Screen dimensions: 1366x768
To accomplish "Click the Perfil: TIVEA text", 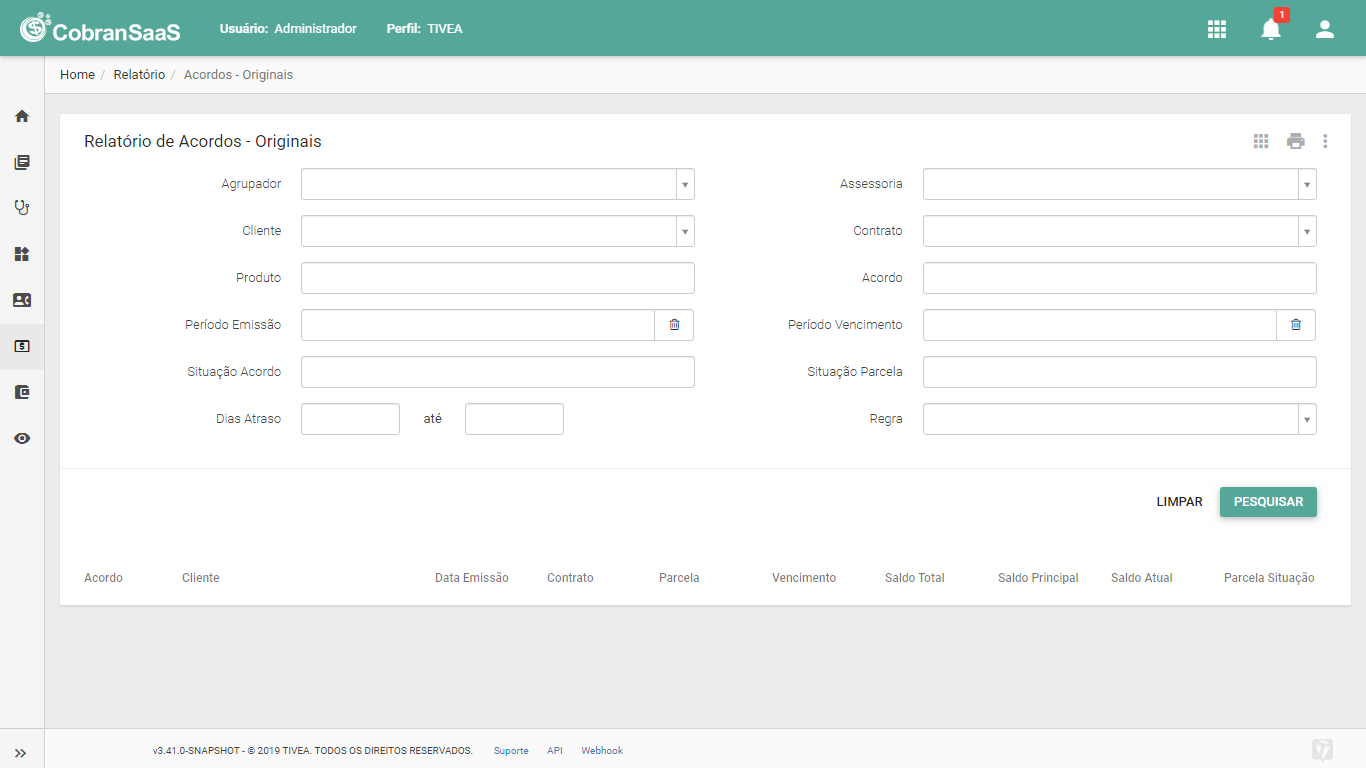I will (x=424, y=29).
